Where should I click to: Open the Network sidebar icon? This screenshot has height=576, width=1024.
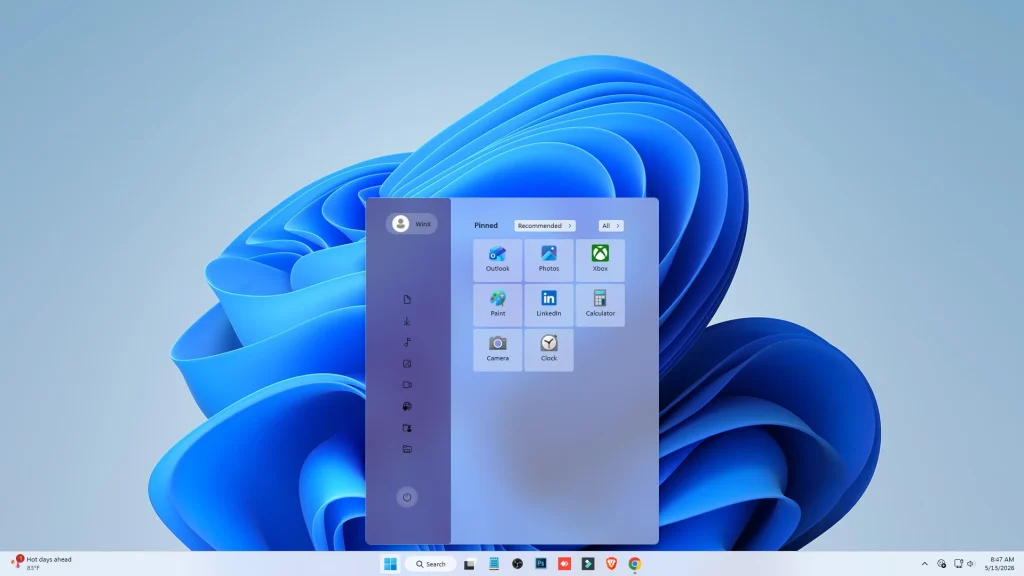pyautogui.click(x=407, y=406)
